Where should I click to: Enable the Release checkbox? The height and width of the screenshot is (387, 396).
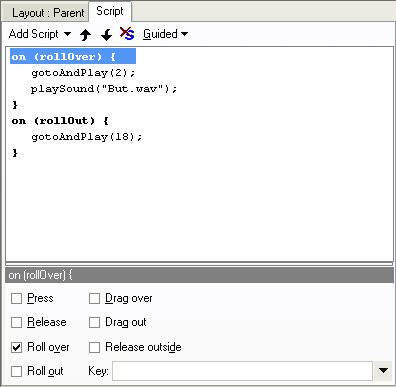[x=16, y=323]
